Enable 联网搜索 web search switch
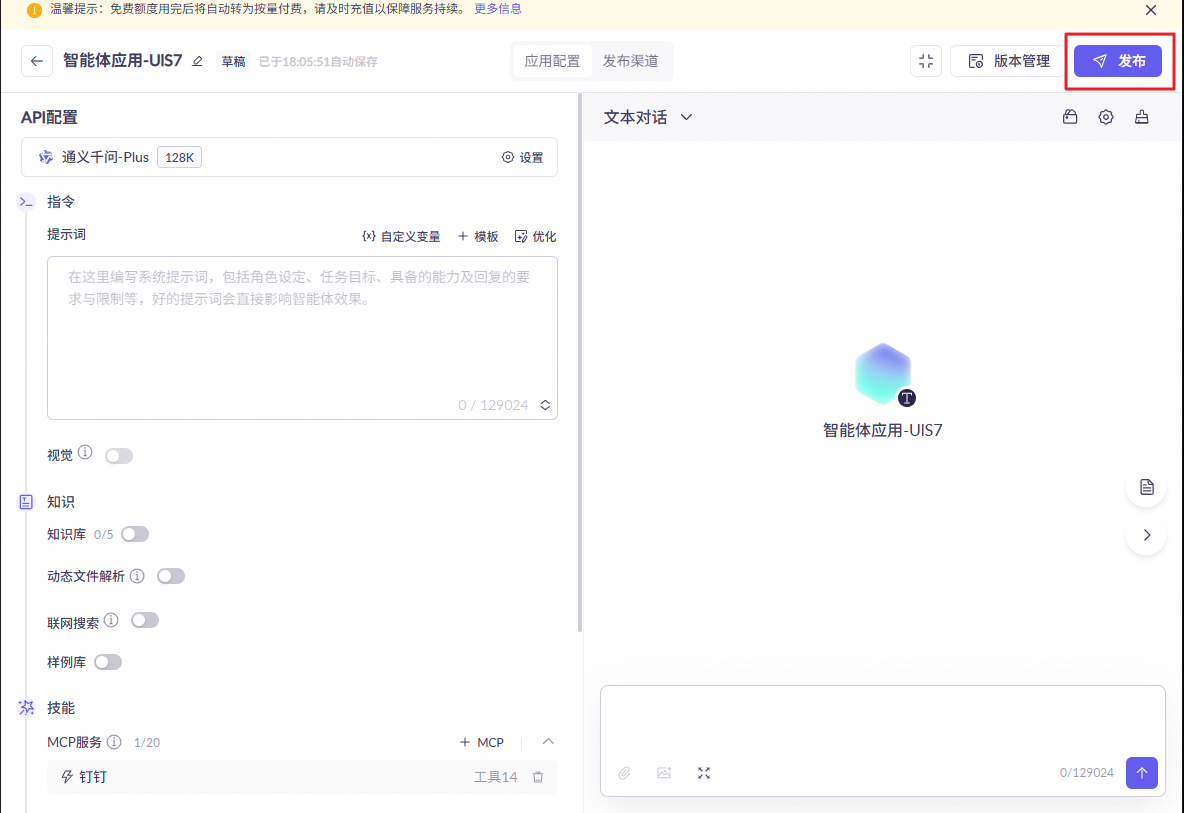1184x813 pixels. tap(145, 621)
